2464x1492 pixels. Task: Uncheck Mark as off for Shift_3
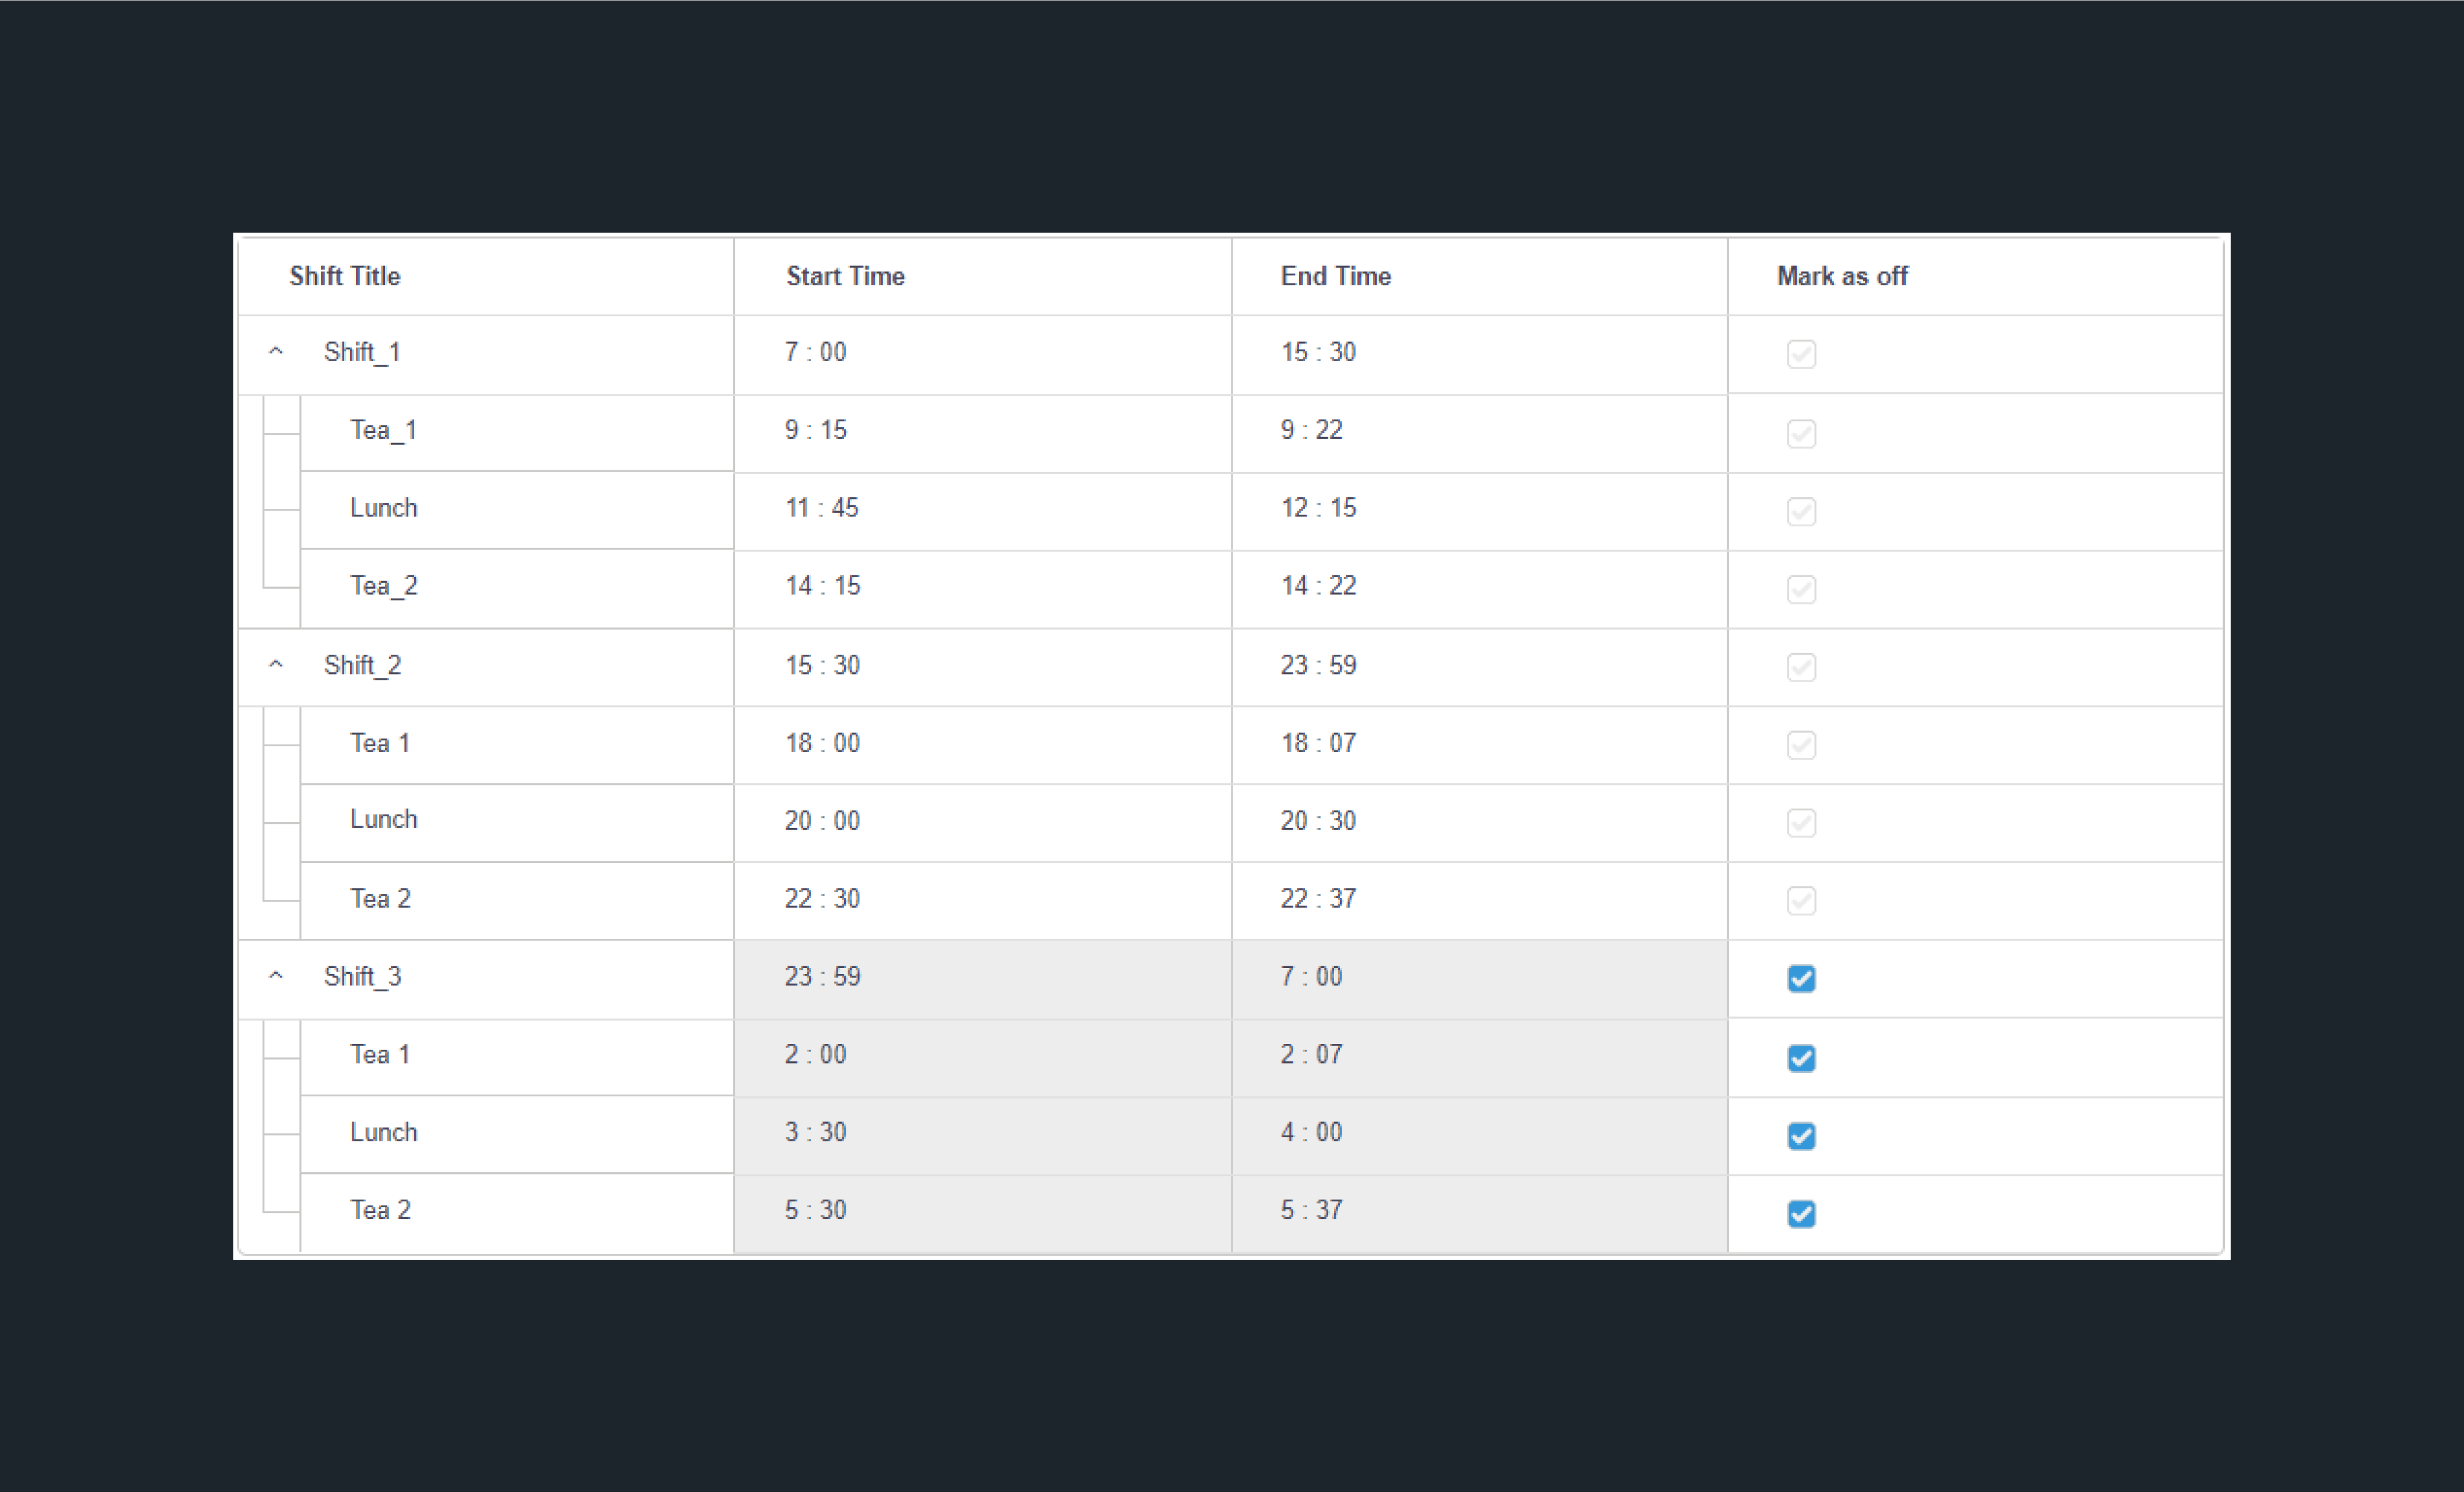tap(1801, 979)
